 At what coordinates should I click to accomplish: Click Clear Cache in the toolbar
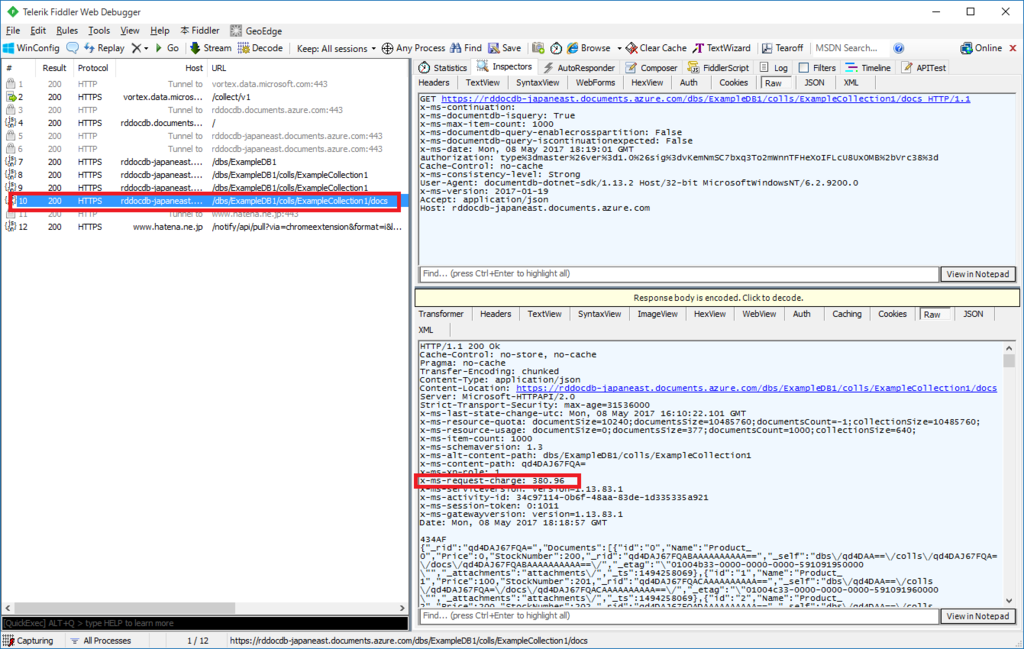(x=656, y=48)
